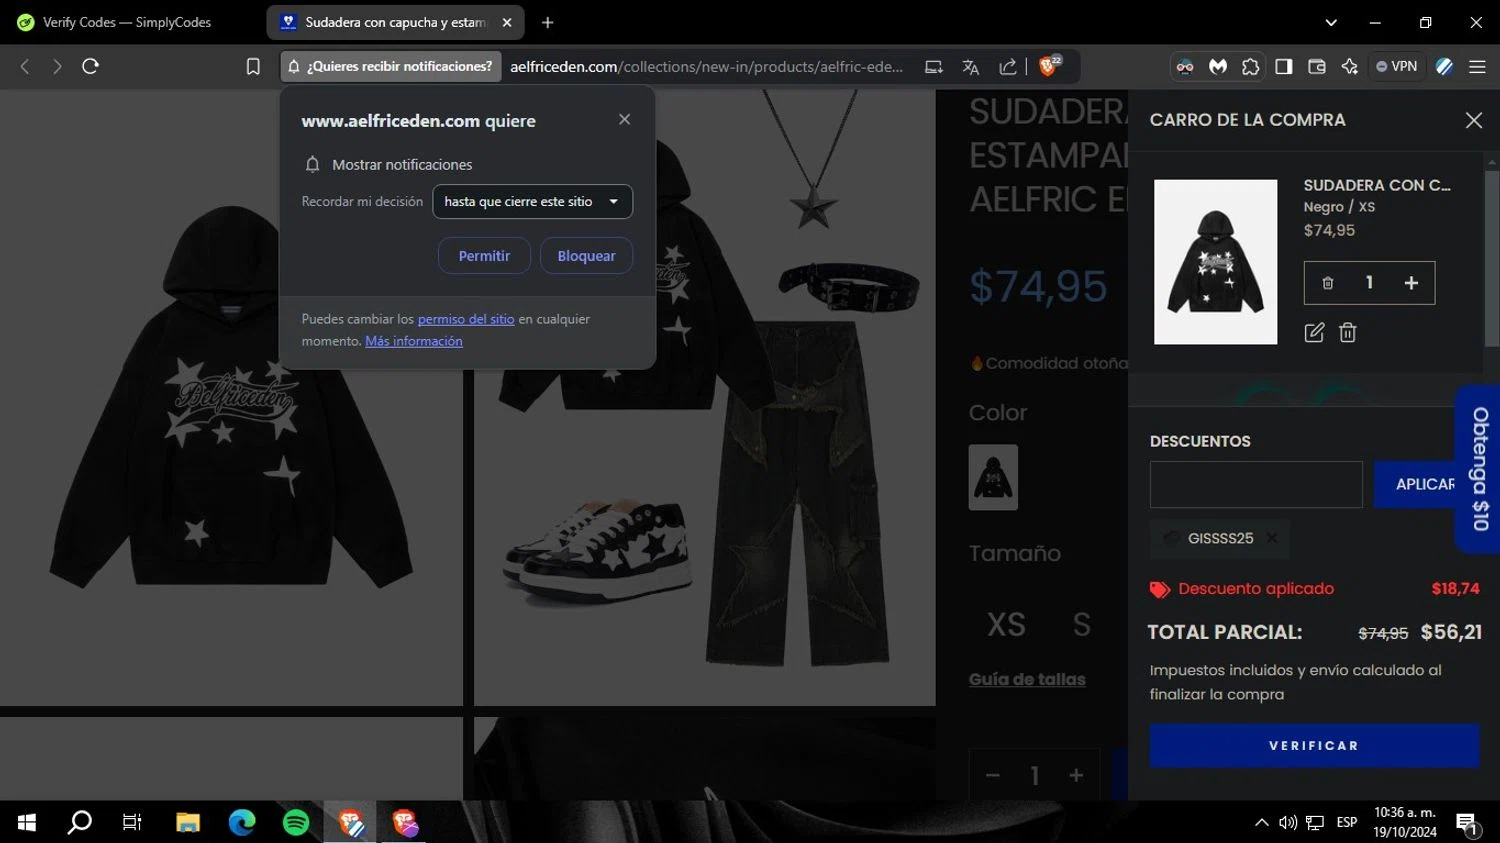Choose size S

tap(1082, 625)
